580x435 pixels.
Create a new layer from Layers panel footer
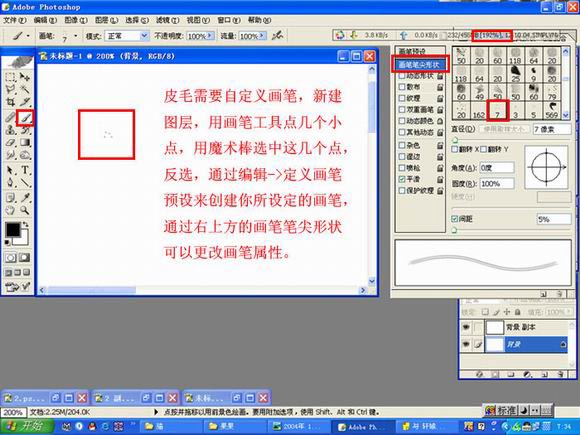click(544, 374)
